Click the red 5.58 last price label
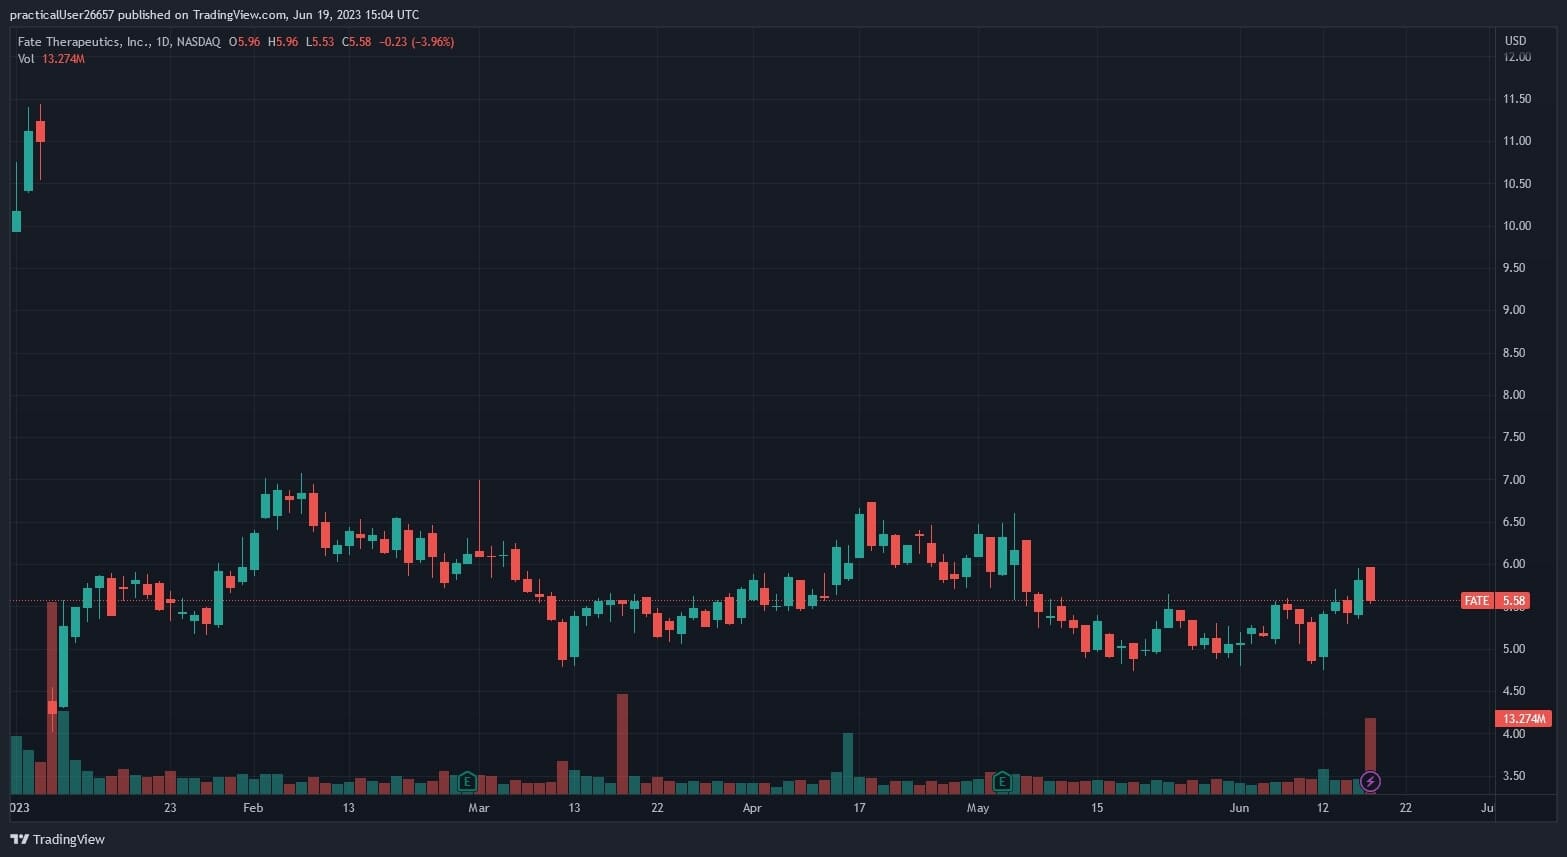1567x857 pixels. (1514, 601)
